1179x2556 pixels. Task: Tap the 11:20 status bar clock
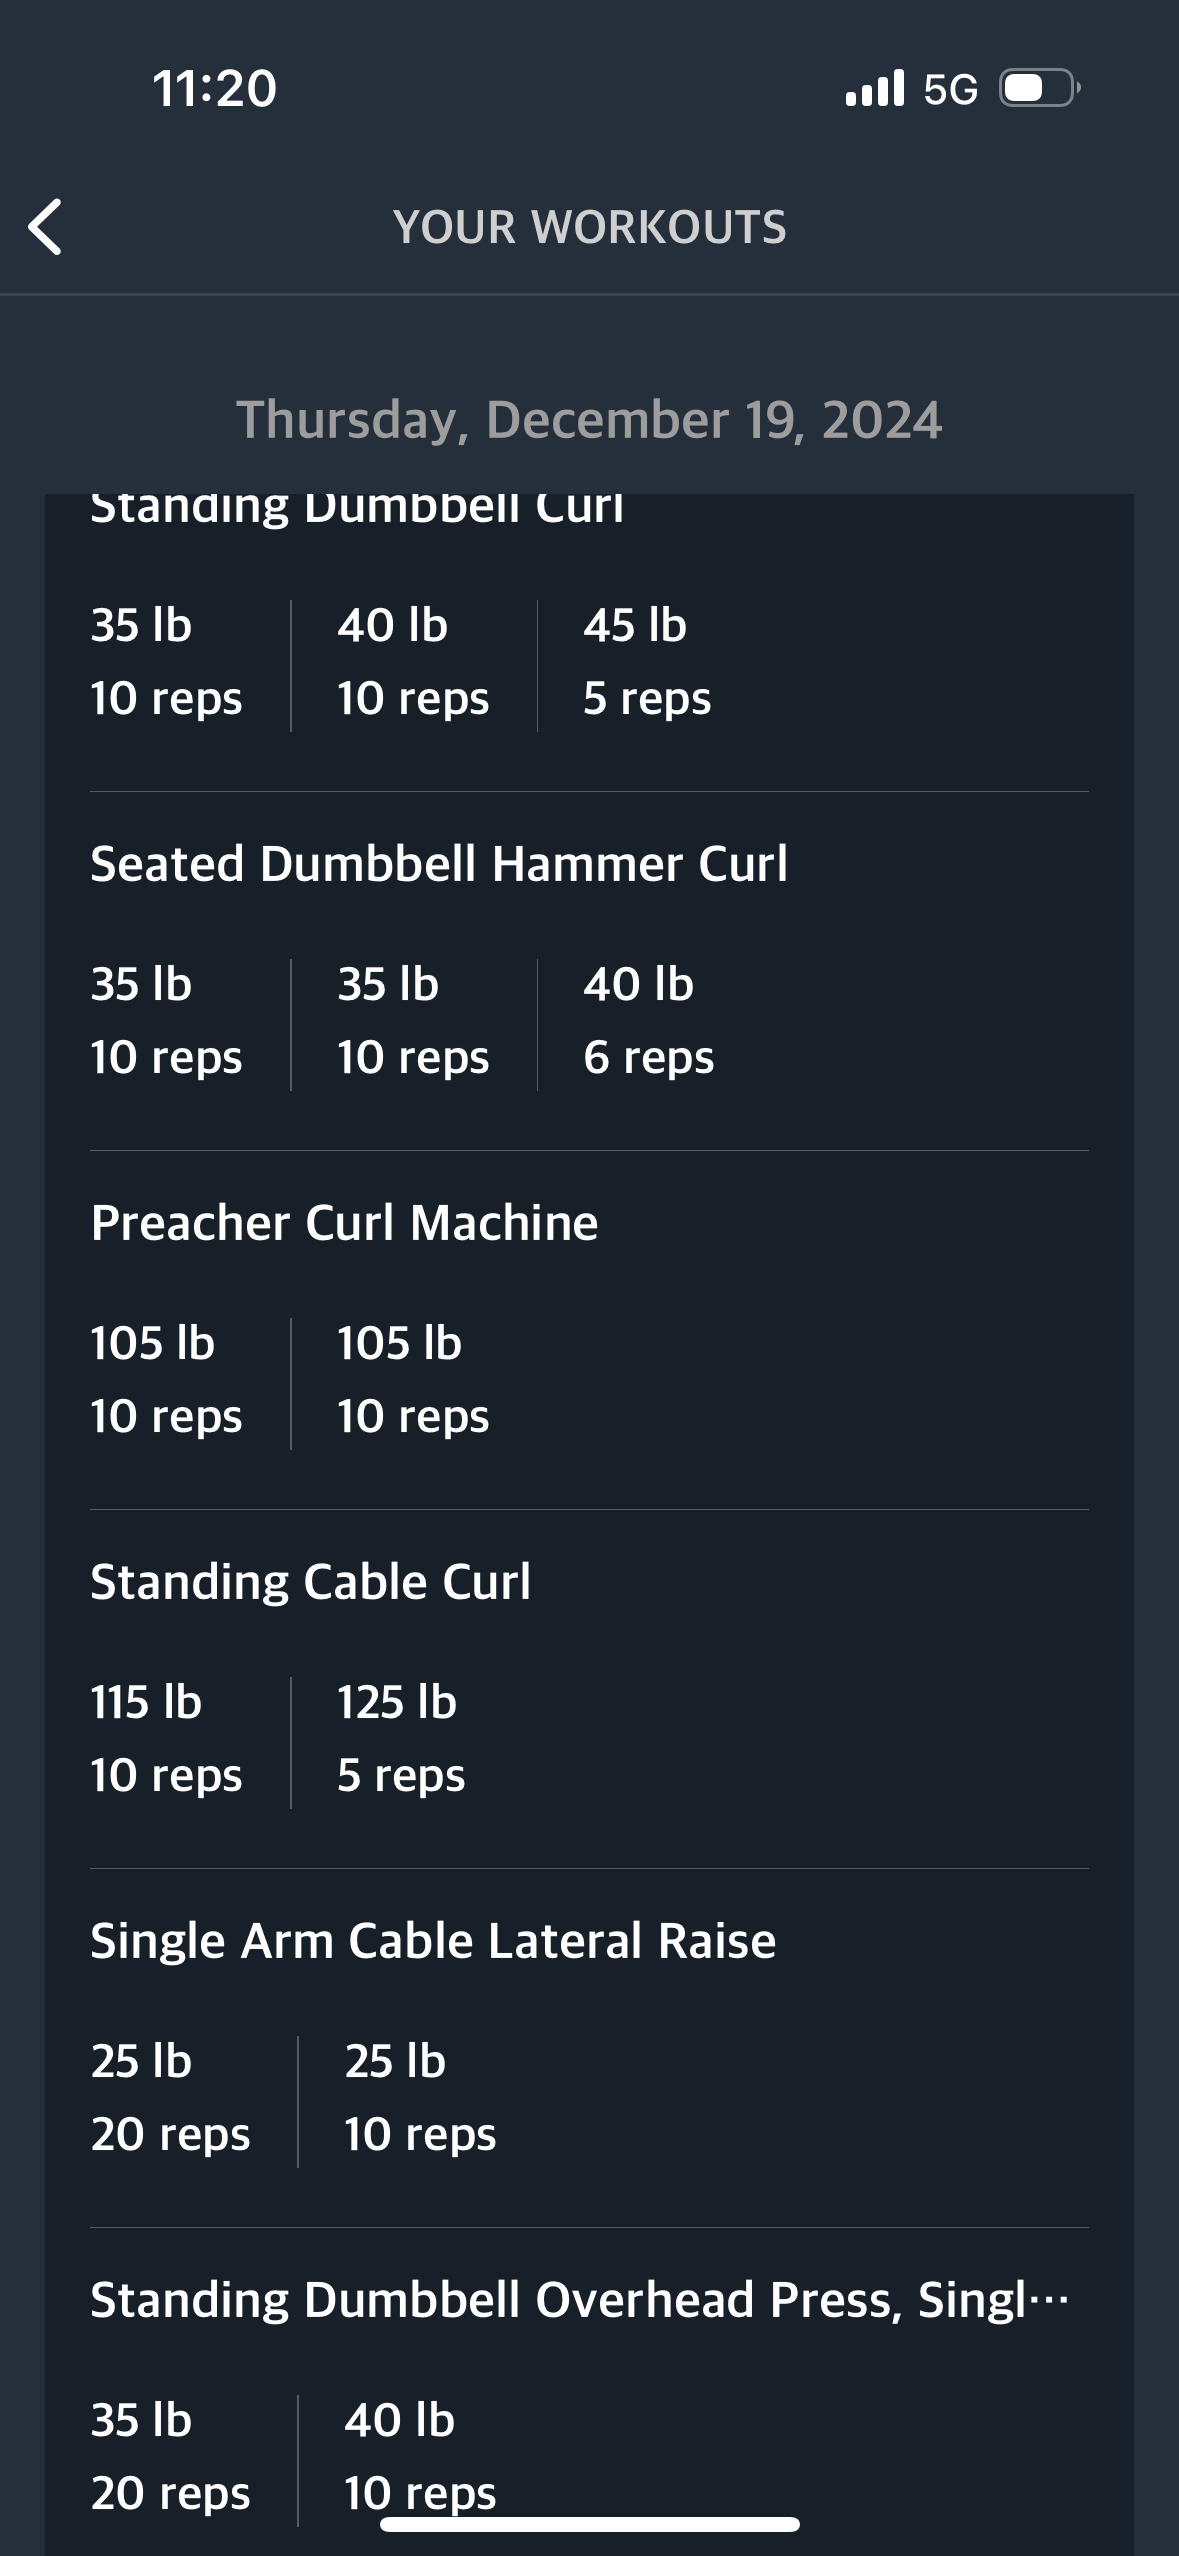214,88
